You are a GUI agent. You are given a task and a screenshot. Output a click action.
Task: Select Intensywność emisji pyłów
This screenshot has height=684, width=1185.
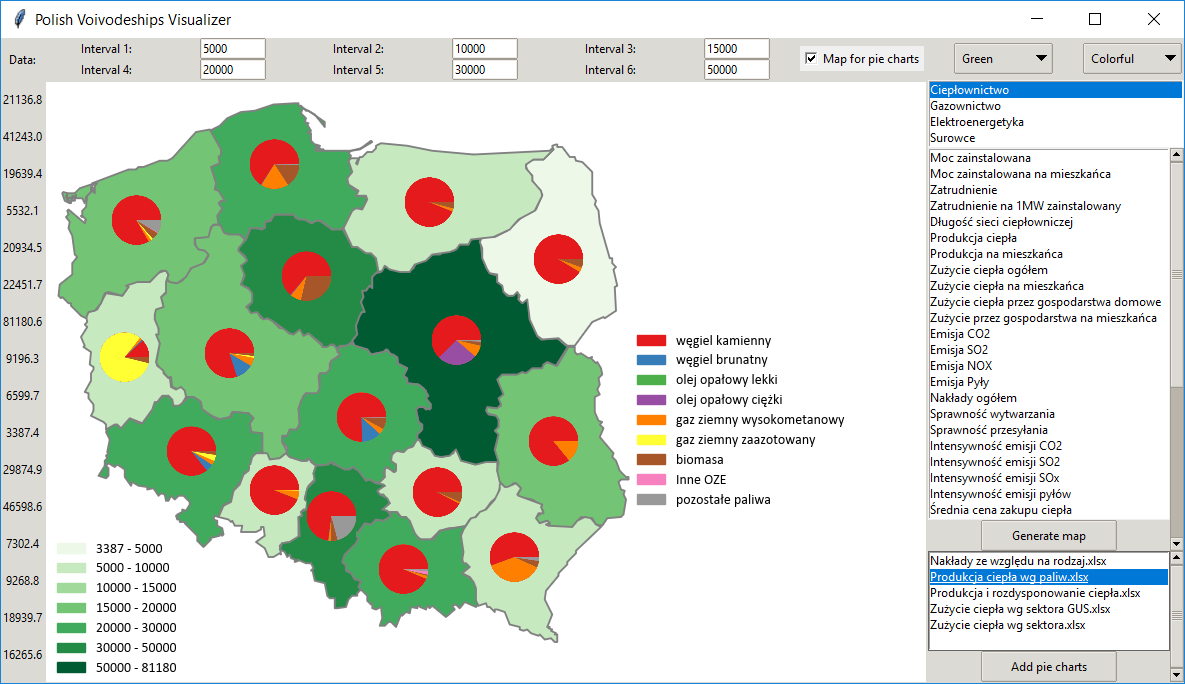point(1049,494)
